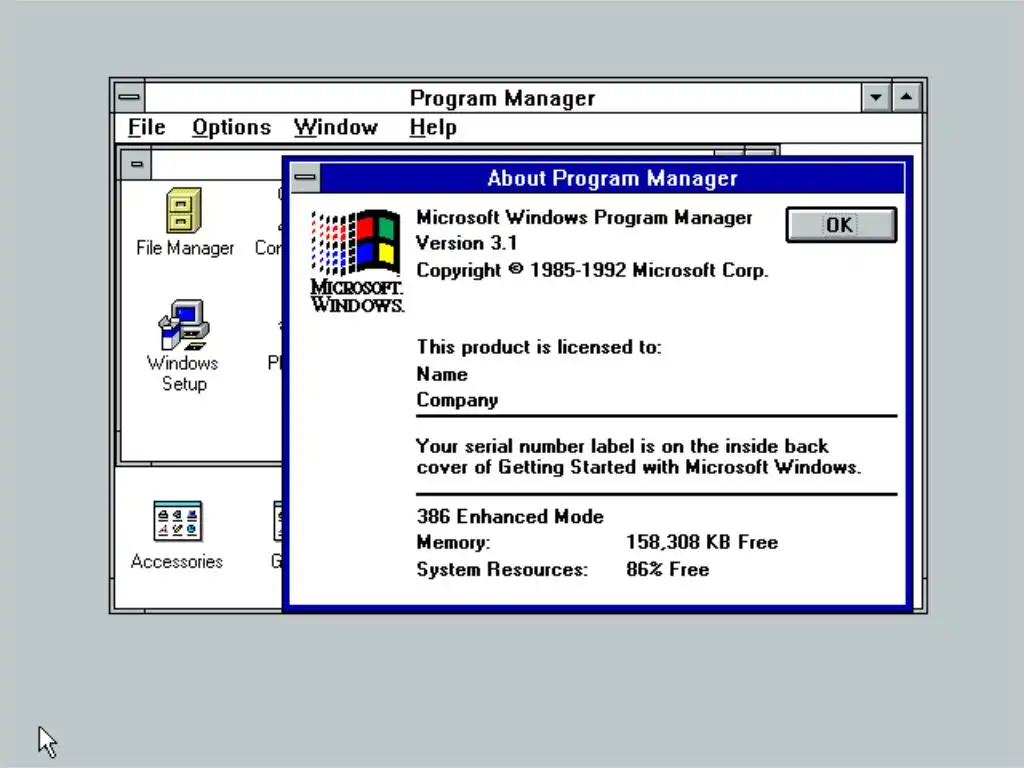Click the 'Copyright © 1985-1992 Microsoft Corp.' line
This screenshot has width=1024, height=768.
point(592,270)
